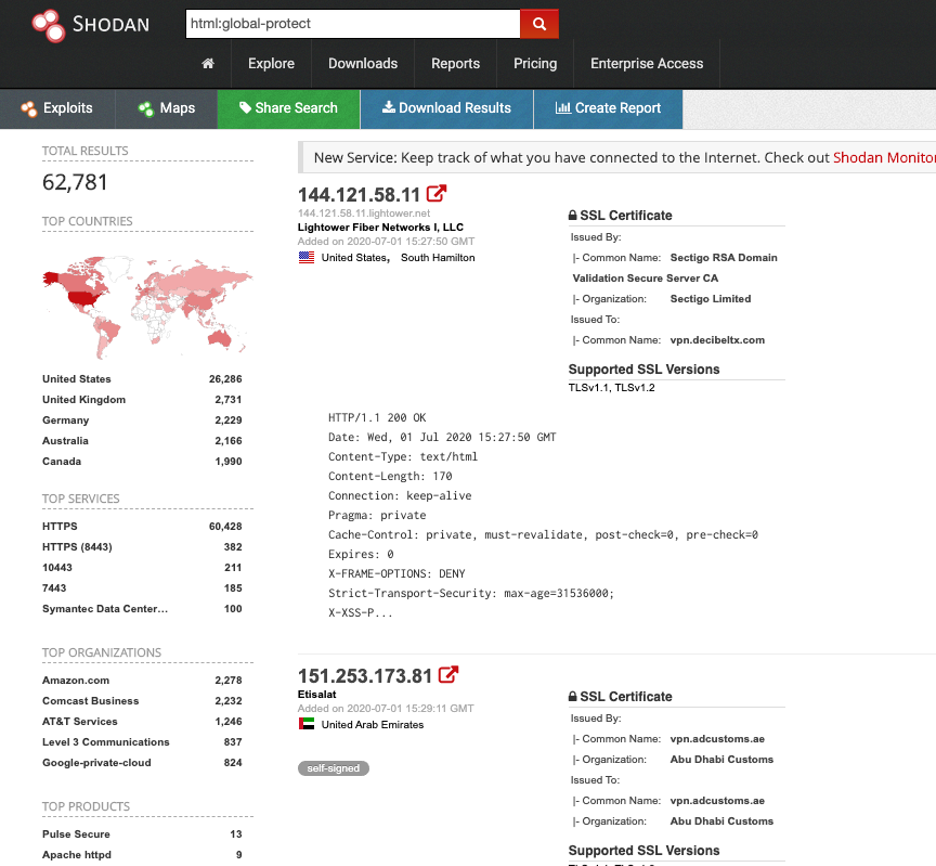This screenshot has height=866, width=936.
Task: Go to the home icon in navigation
Action: [208, 63]
